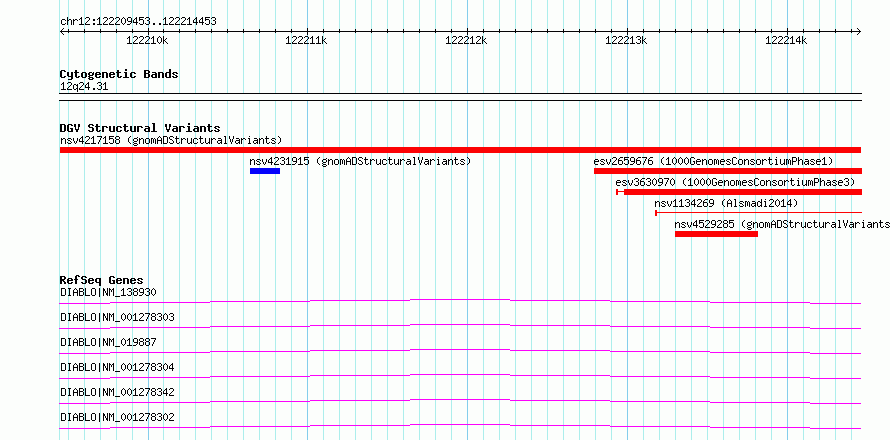The image size is (890, 440).
Task: Click the chr12:122209453..122214453 coordinates text
Action: point(138,22)
